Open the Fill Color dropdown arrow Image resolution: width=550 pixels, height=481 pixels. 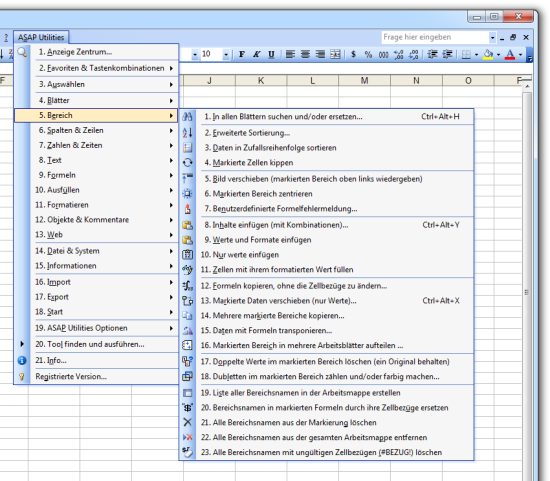[498, 54]
